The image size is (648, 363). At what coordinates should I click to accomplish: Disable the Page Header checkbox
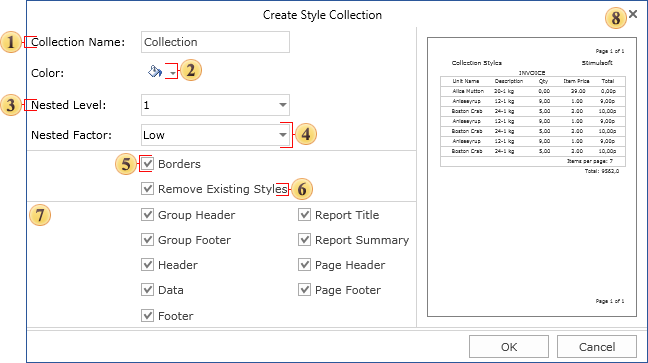[x=304, y=265]
